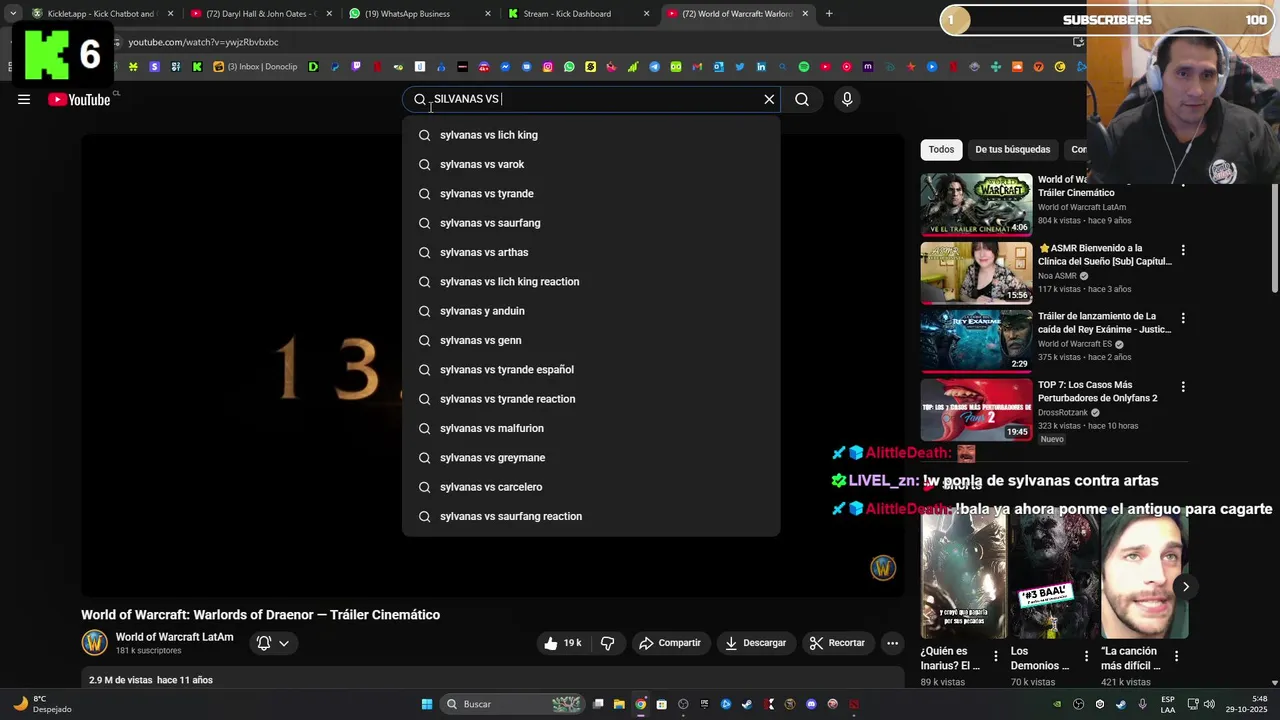The image size is (1280, 720).
Task: Advance the Shorts shelf with the right arrow
Action: (x=1185, y=587)
